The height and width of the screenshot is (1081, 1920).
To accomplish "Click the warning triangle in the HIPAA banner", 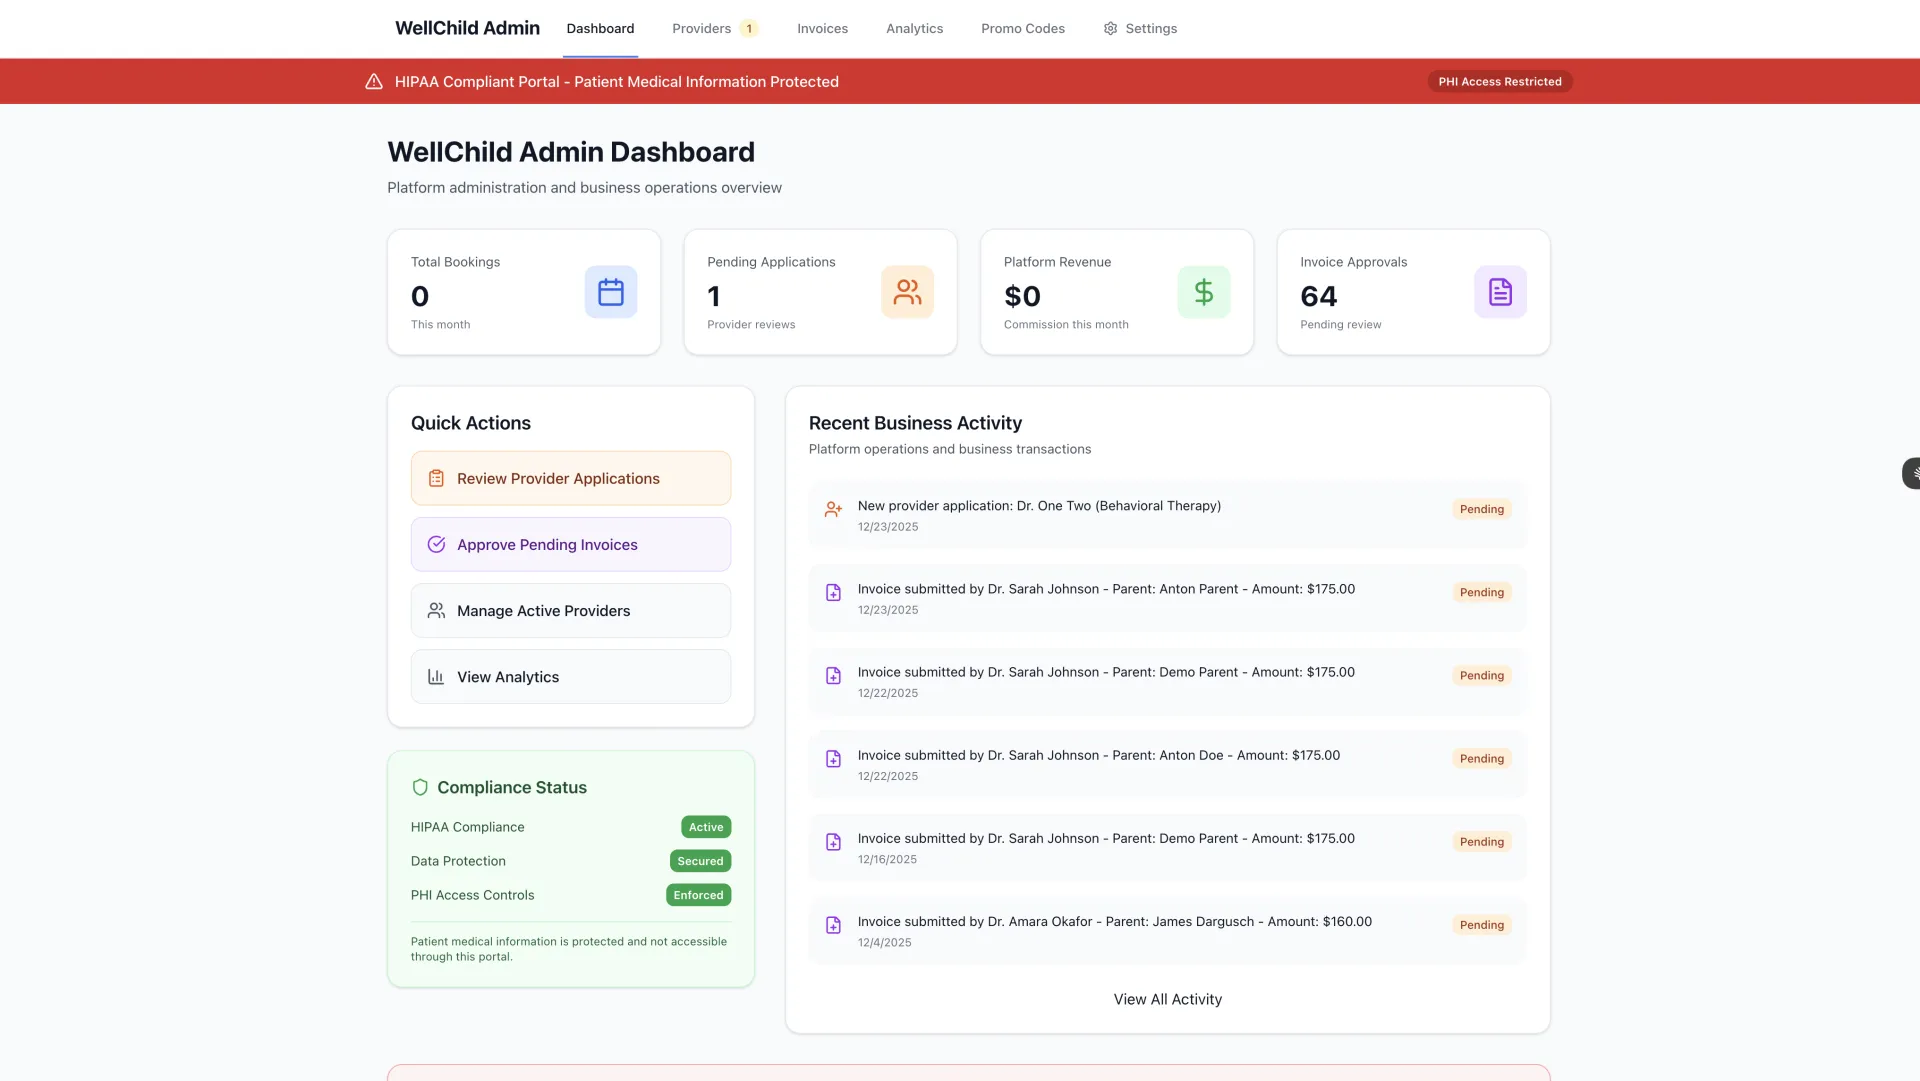I will 373,81.
